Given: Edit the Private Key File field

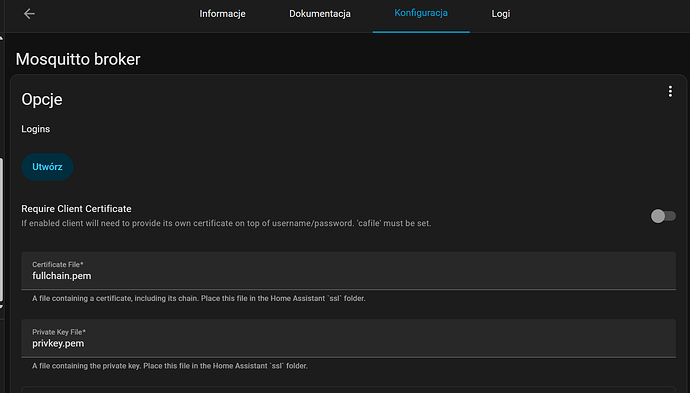Looking at the screenshot, I should [x=349, y=338].
